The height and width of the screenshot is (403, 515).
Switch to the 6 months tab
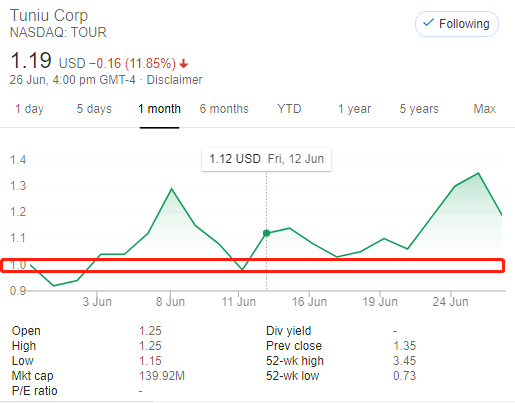coord(224,109)
